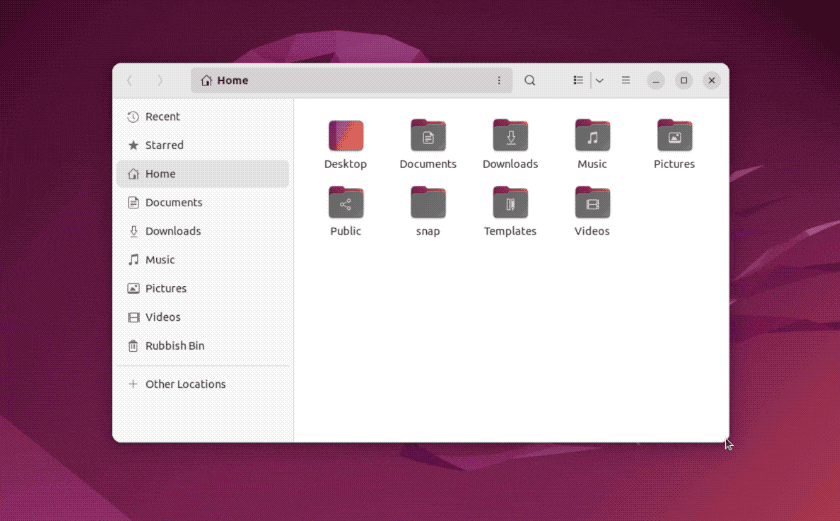Select the Public folder icon
840x521 pixels.
[346, 202]
